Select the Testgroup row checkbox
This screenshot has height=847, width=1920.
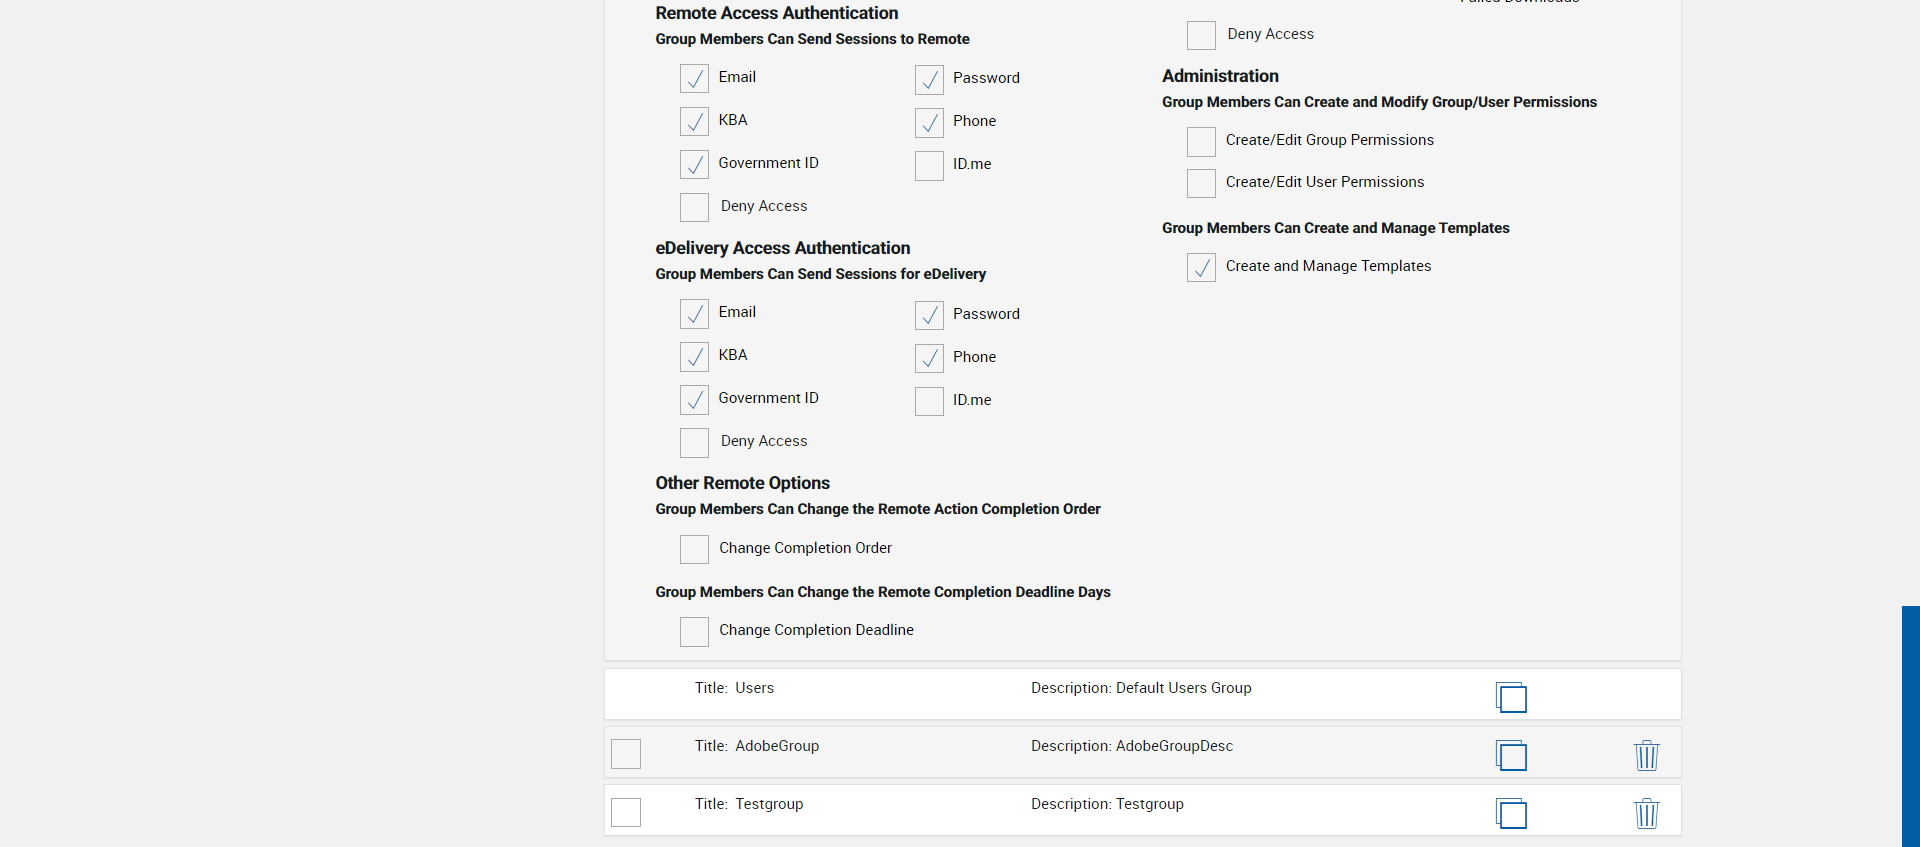[626, 812]
